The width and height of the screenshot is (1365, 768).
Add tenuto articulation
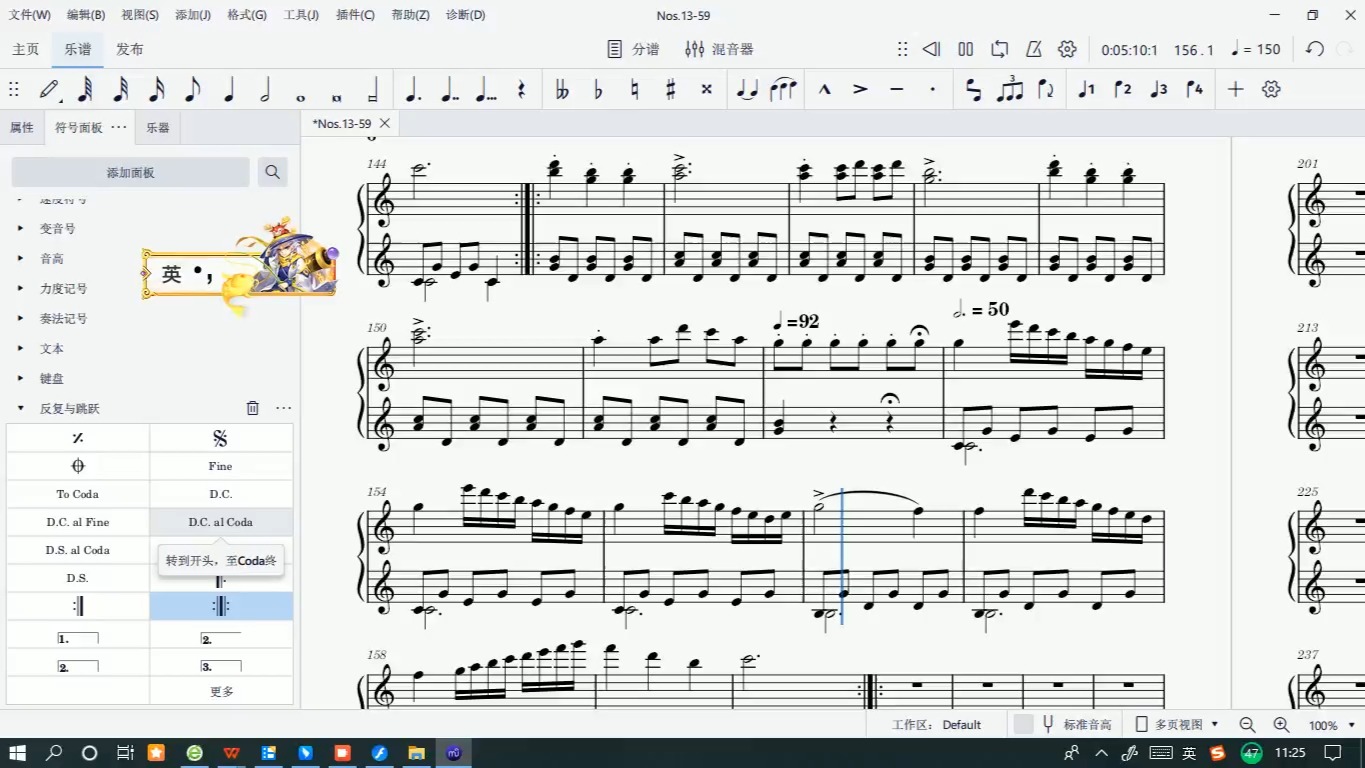[x=896, y=89]
